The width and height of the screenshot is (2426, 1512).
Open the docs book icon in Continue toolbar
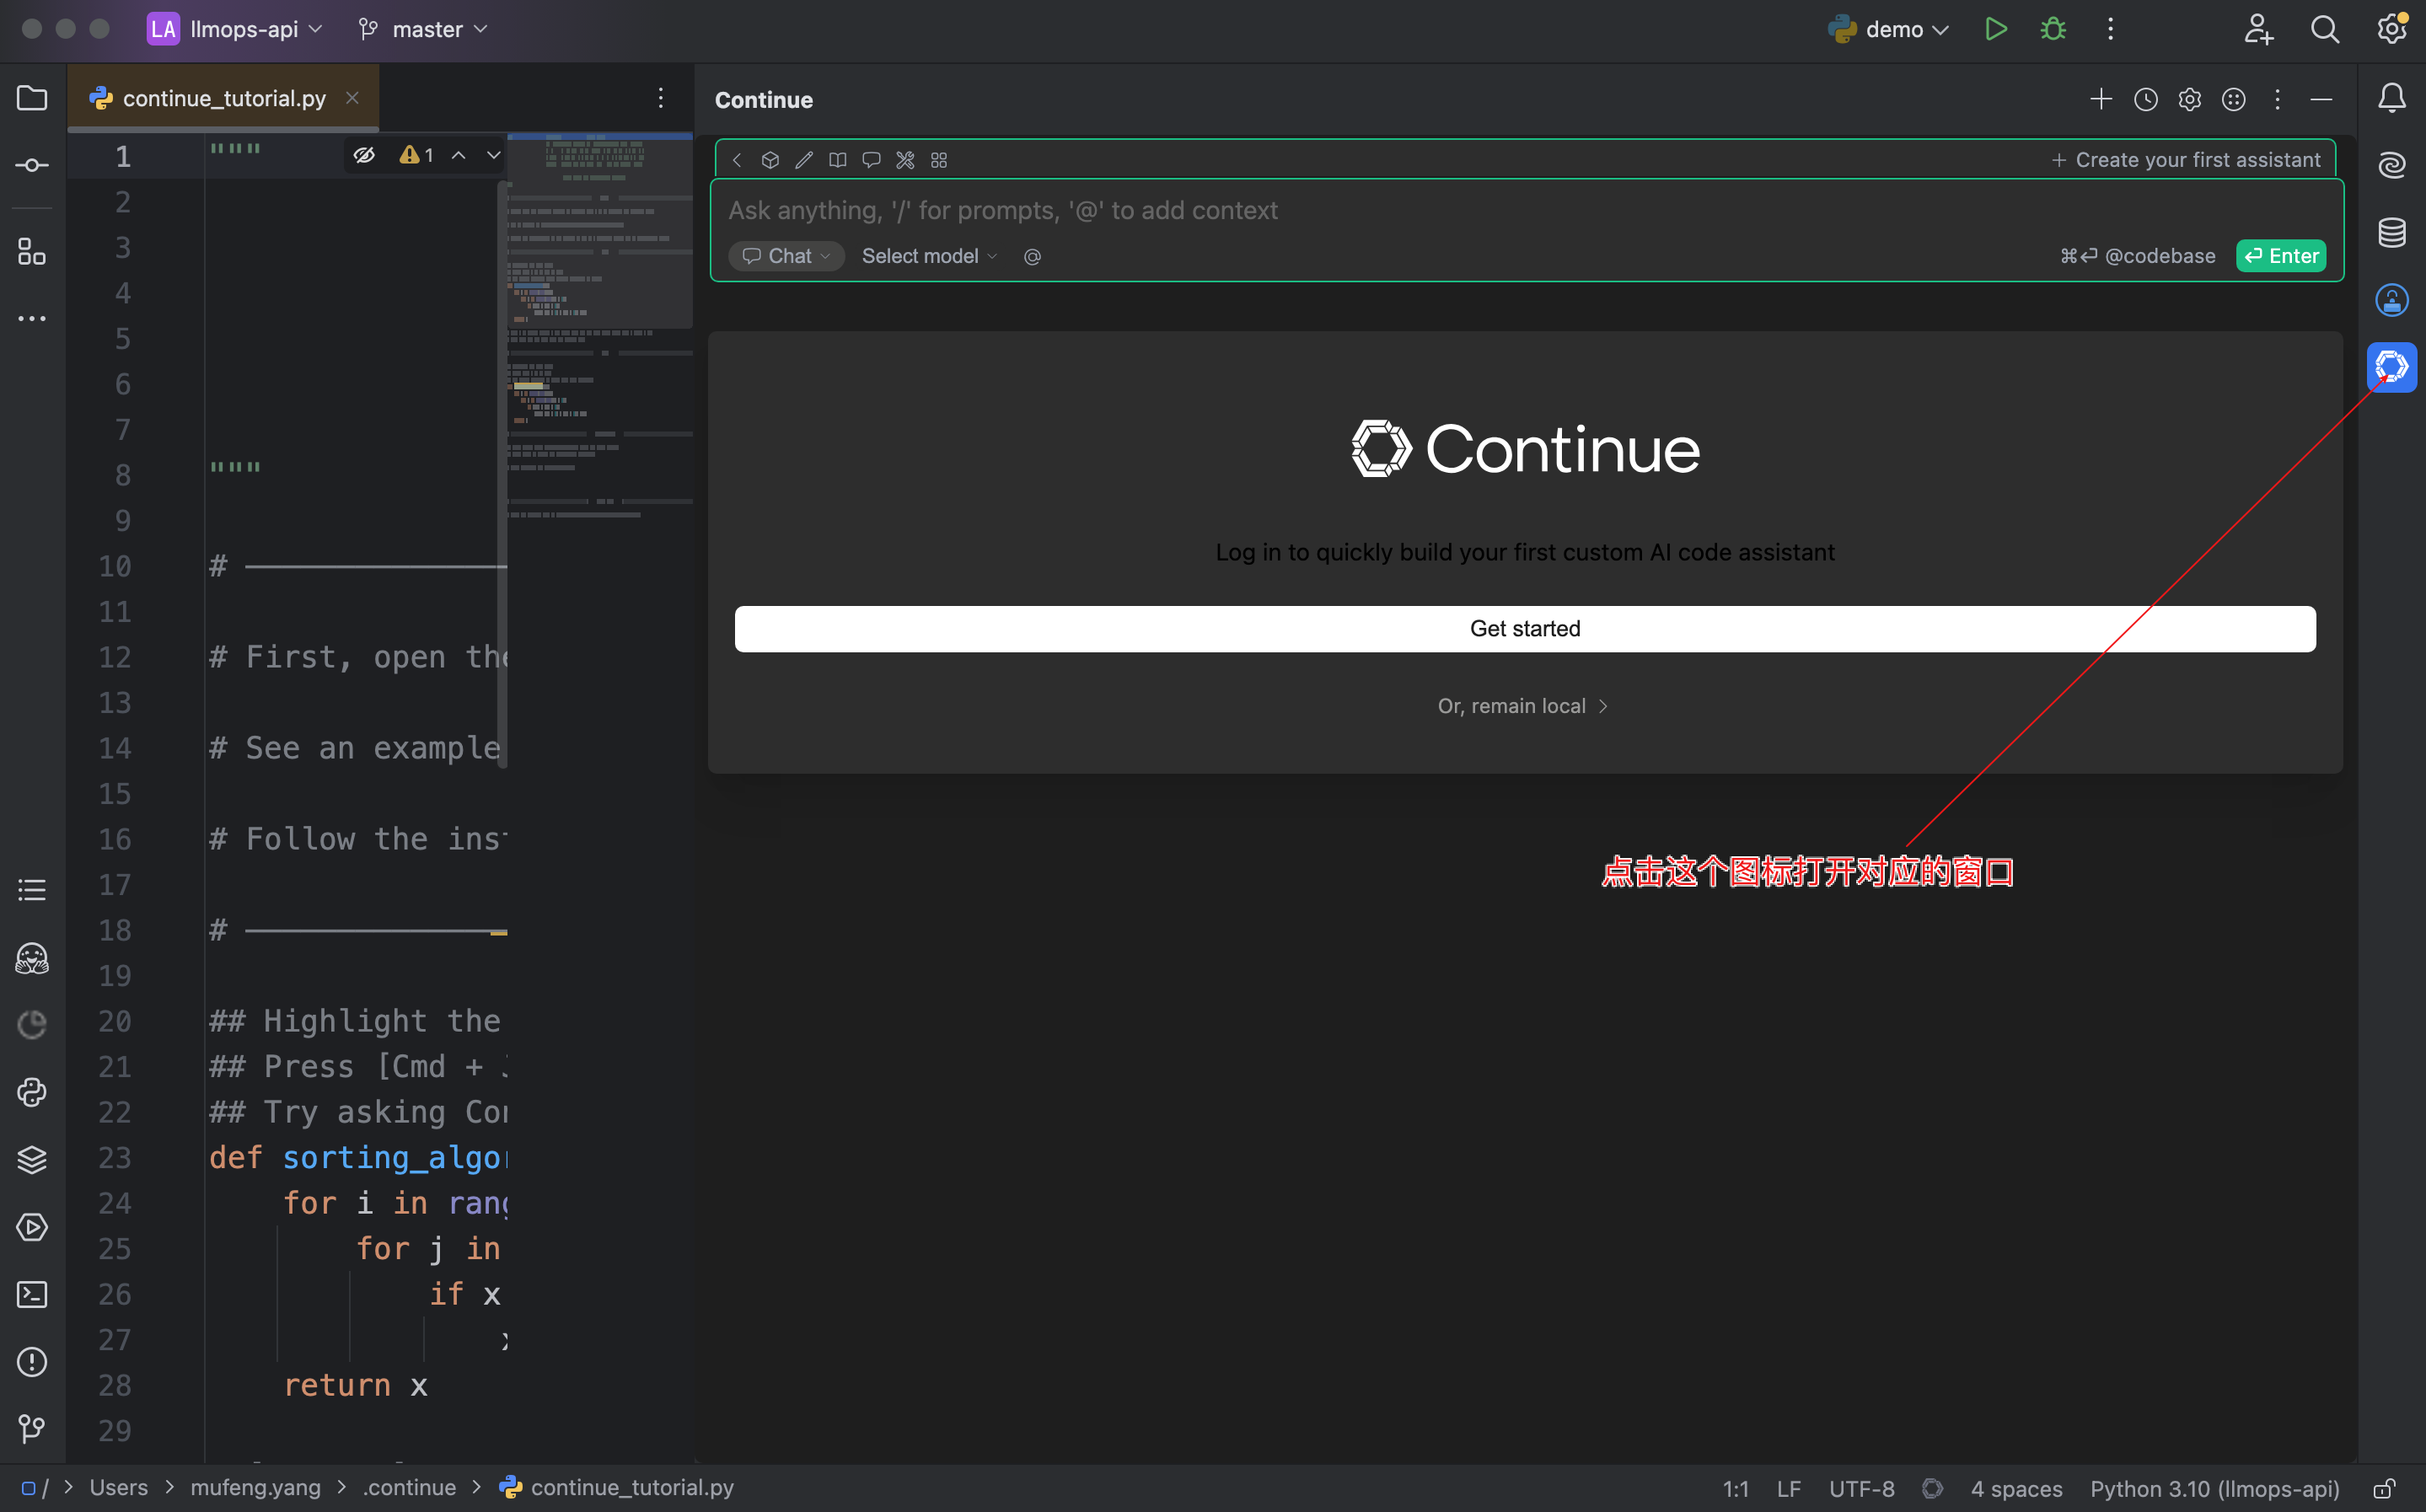[837, 160]
